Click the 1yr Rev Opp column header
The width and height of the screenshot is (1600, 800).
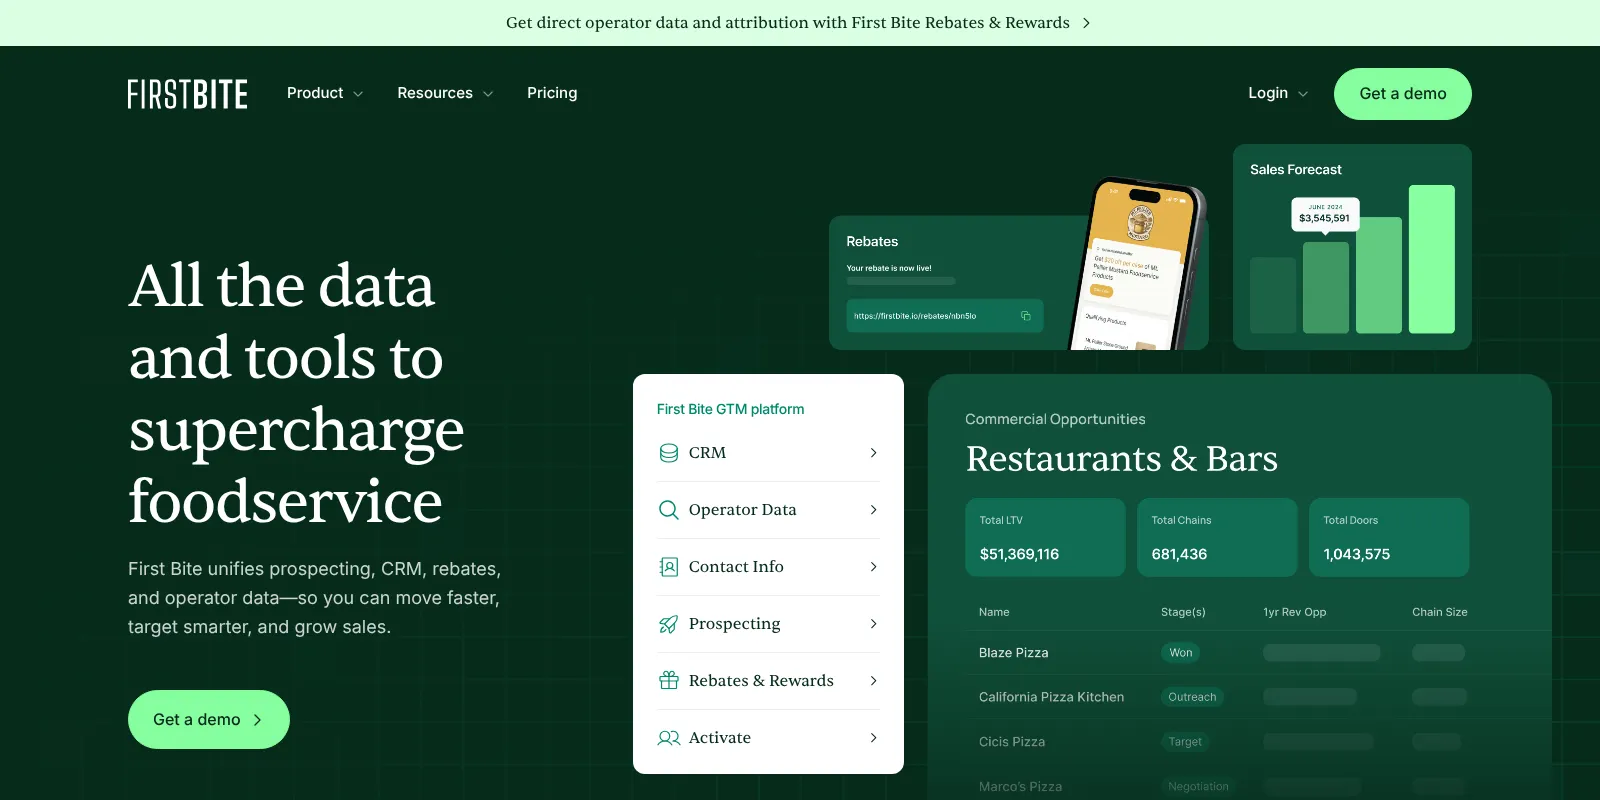click(1295, 612)
